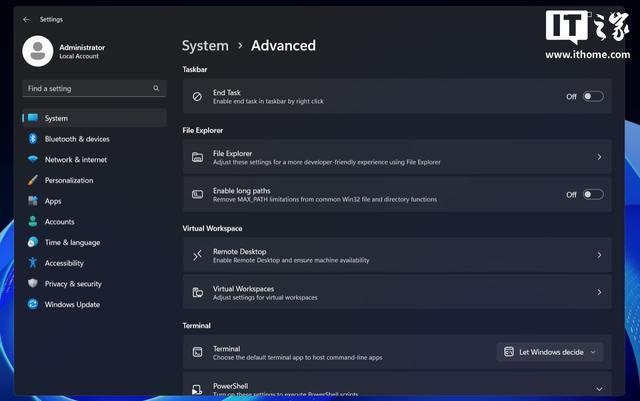Enable the long paths toggle

(593, 195)
